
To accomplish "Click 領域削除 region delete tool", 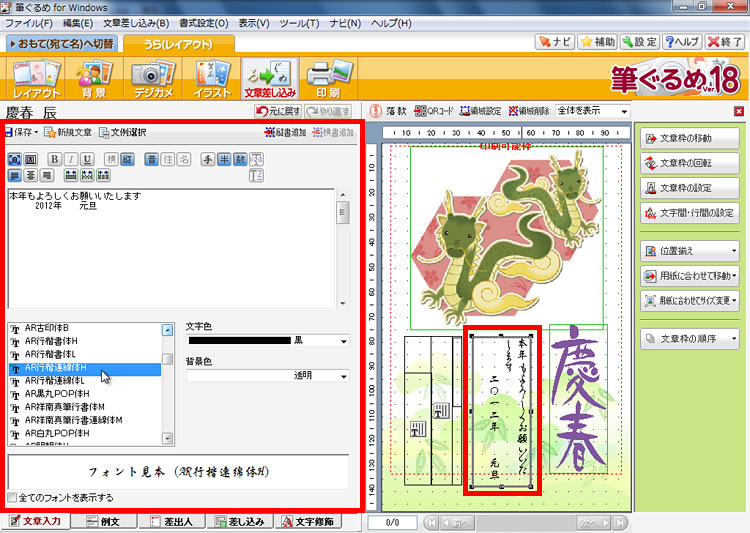I will 529,111.
